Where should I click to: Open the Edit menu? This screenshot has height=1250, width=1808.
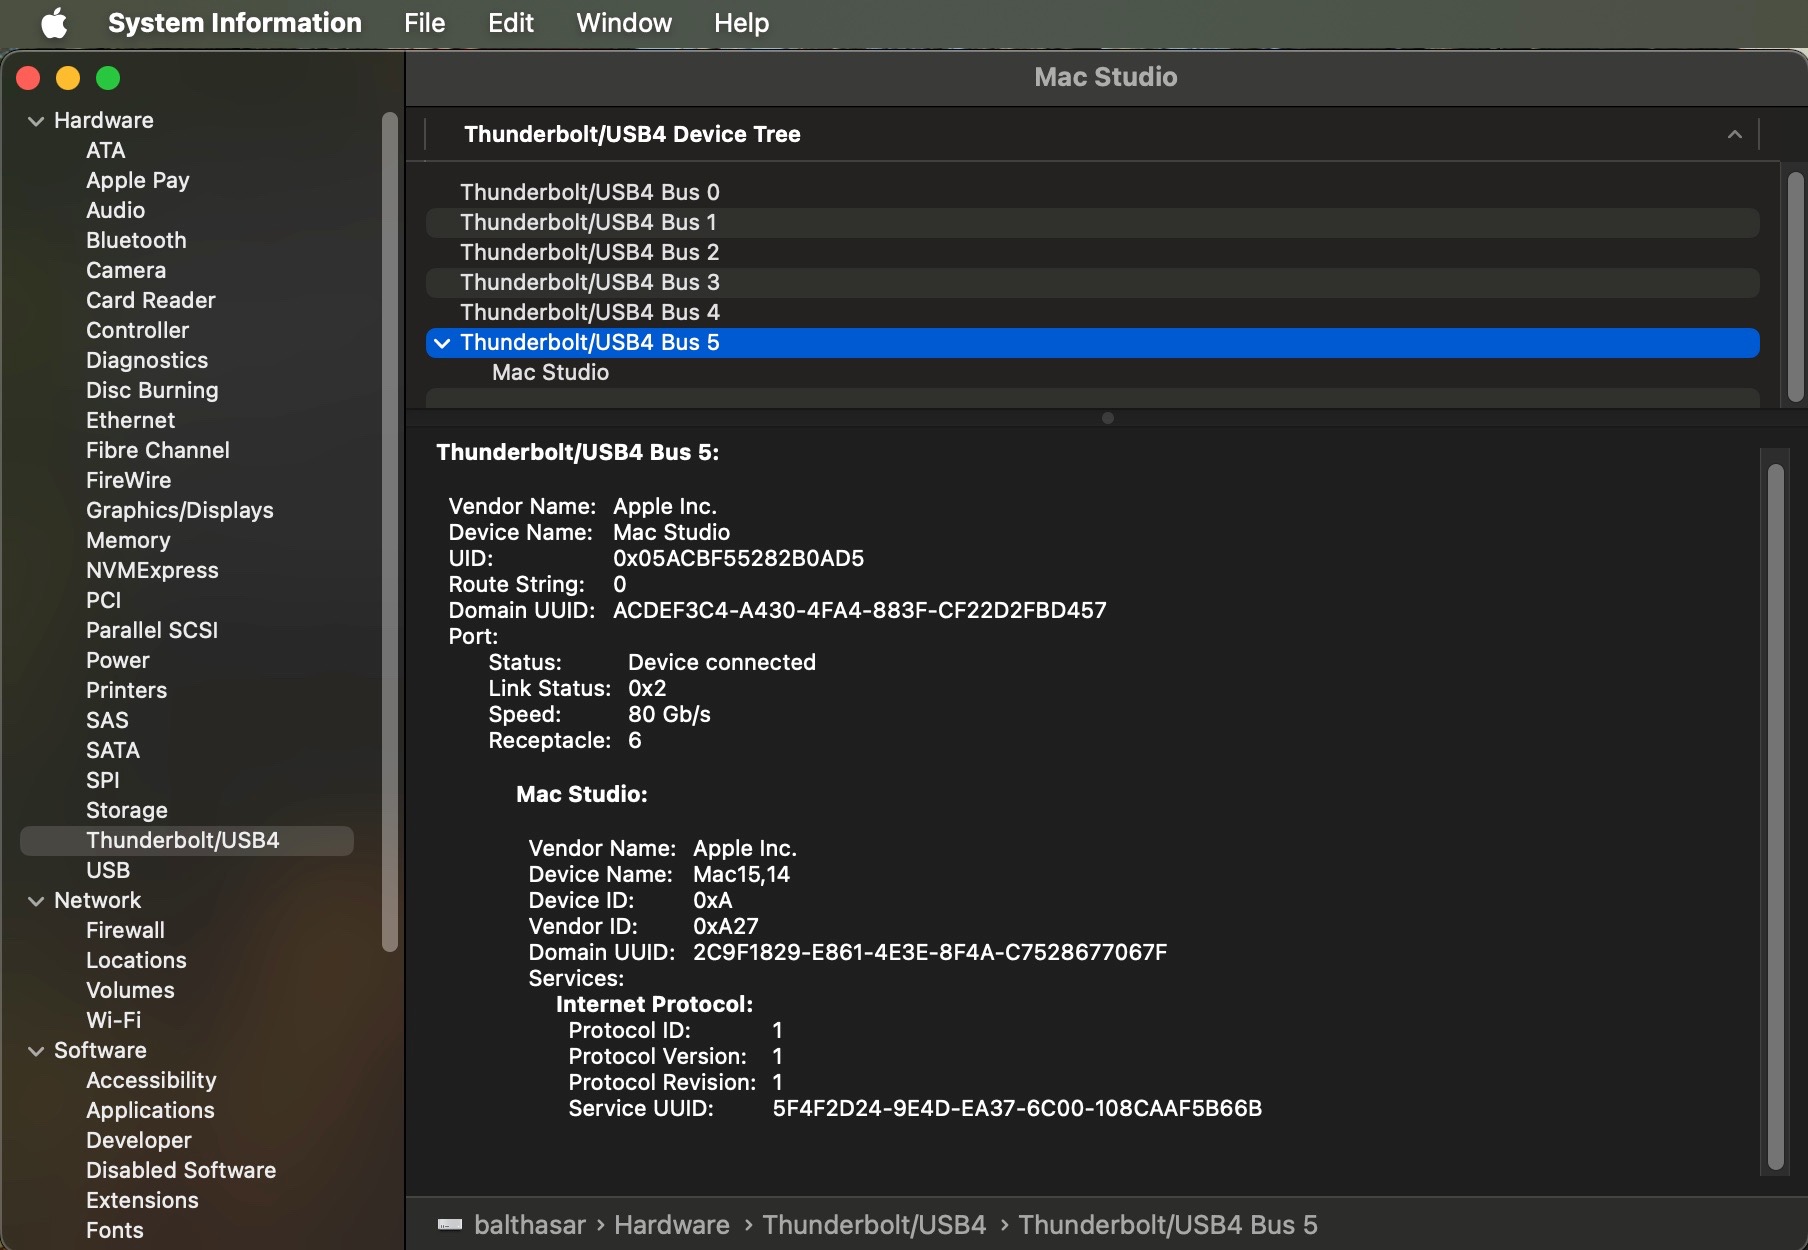pos(511,22)
